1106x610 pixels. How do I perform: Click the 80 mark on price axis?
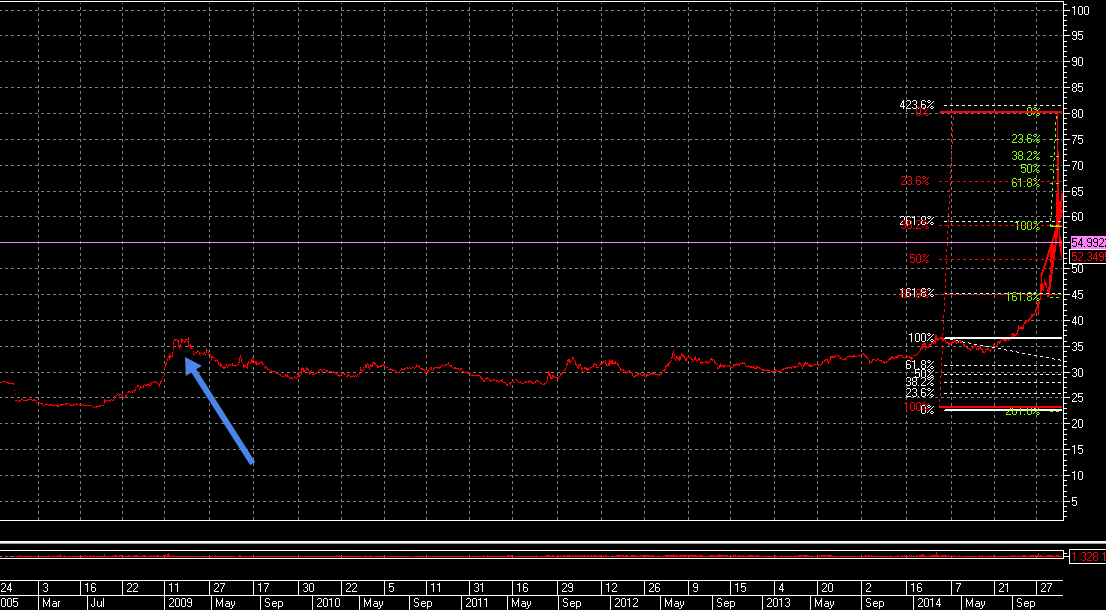coord(1078,114)
